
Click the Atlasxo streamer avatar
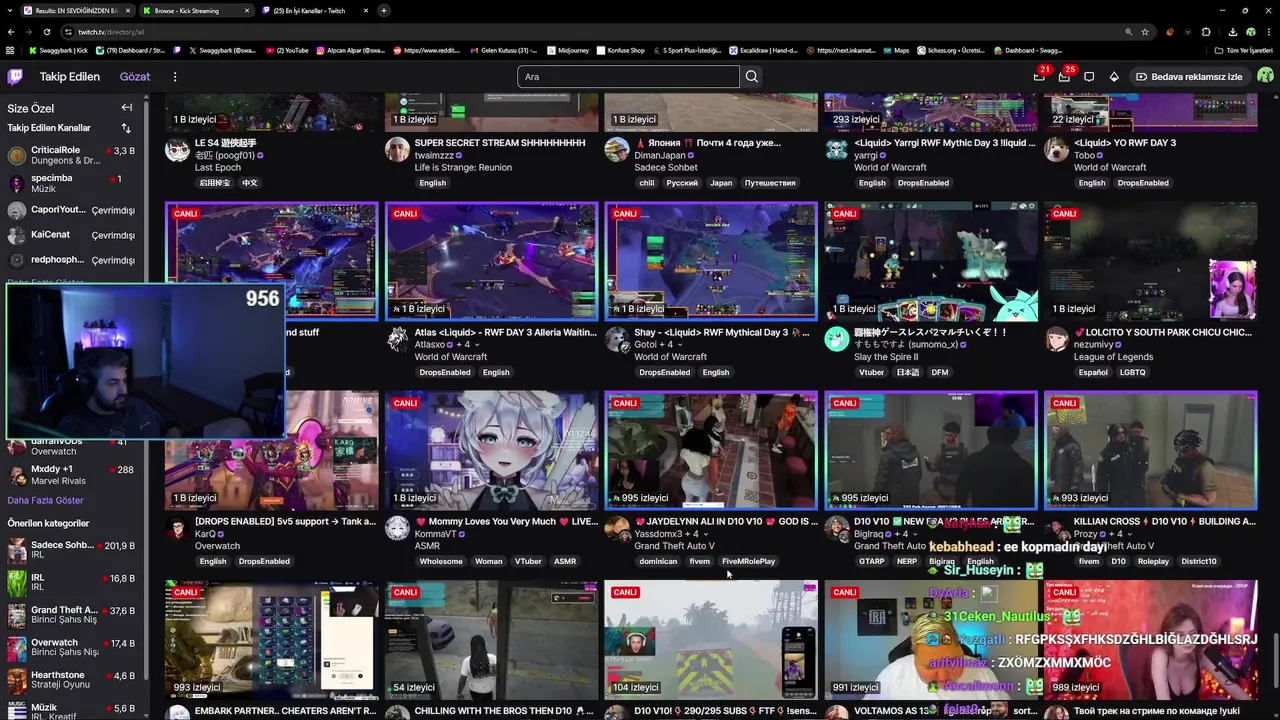pyautogui.click(x=397, y=339)
